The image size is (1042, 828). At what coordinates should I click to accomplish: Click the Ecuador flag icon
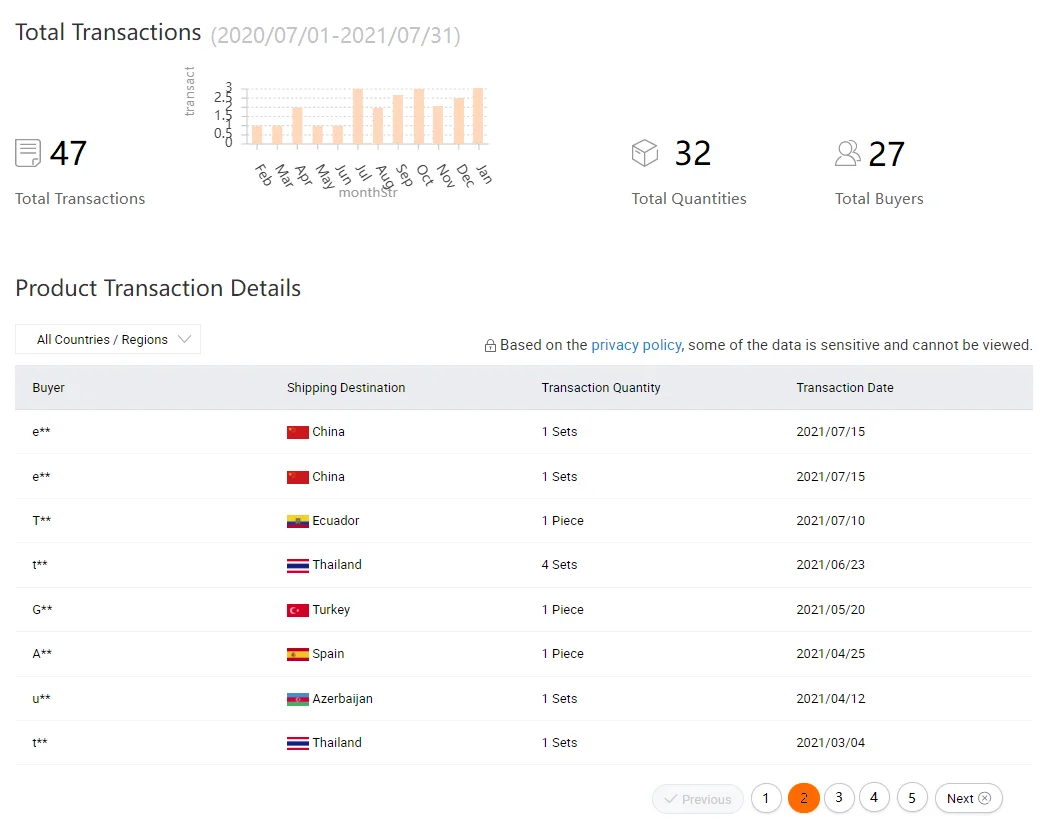297,521
